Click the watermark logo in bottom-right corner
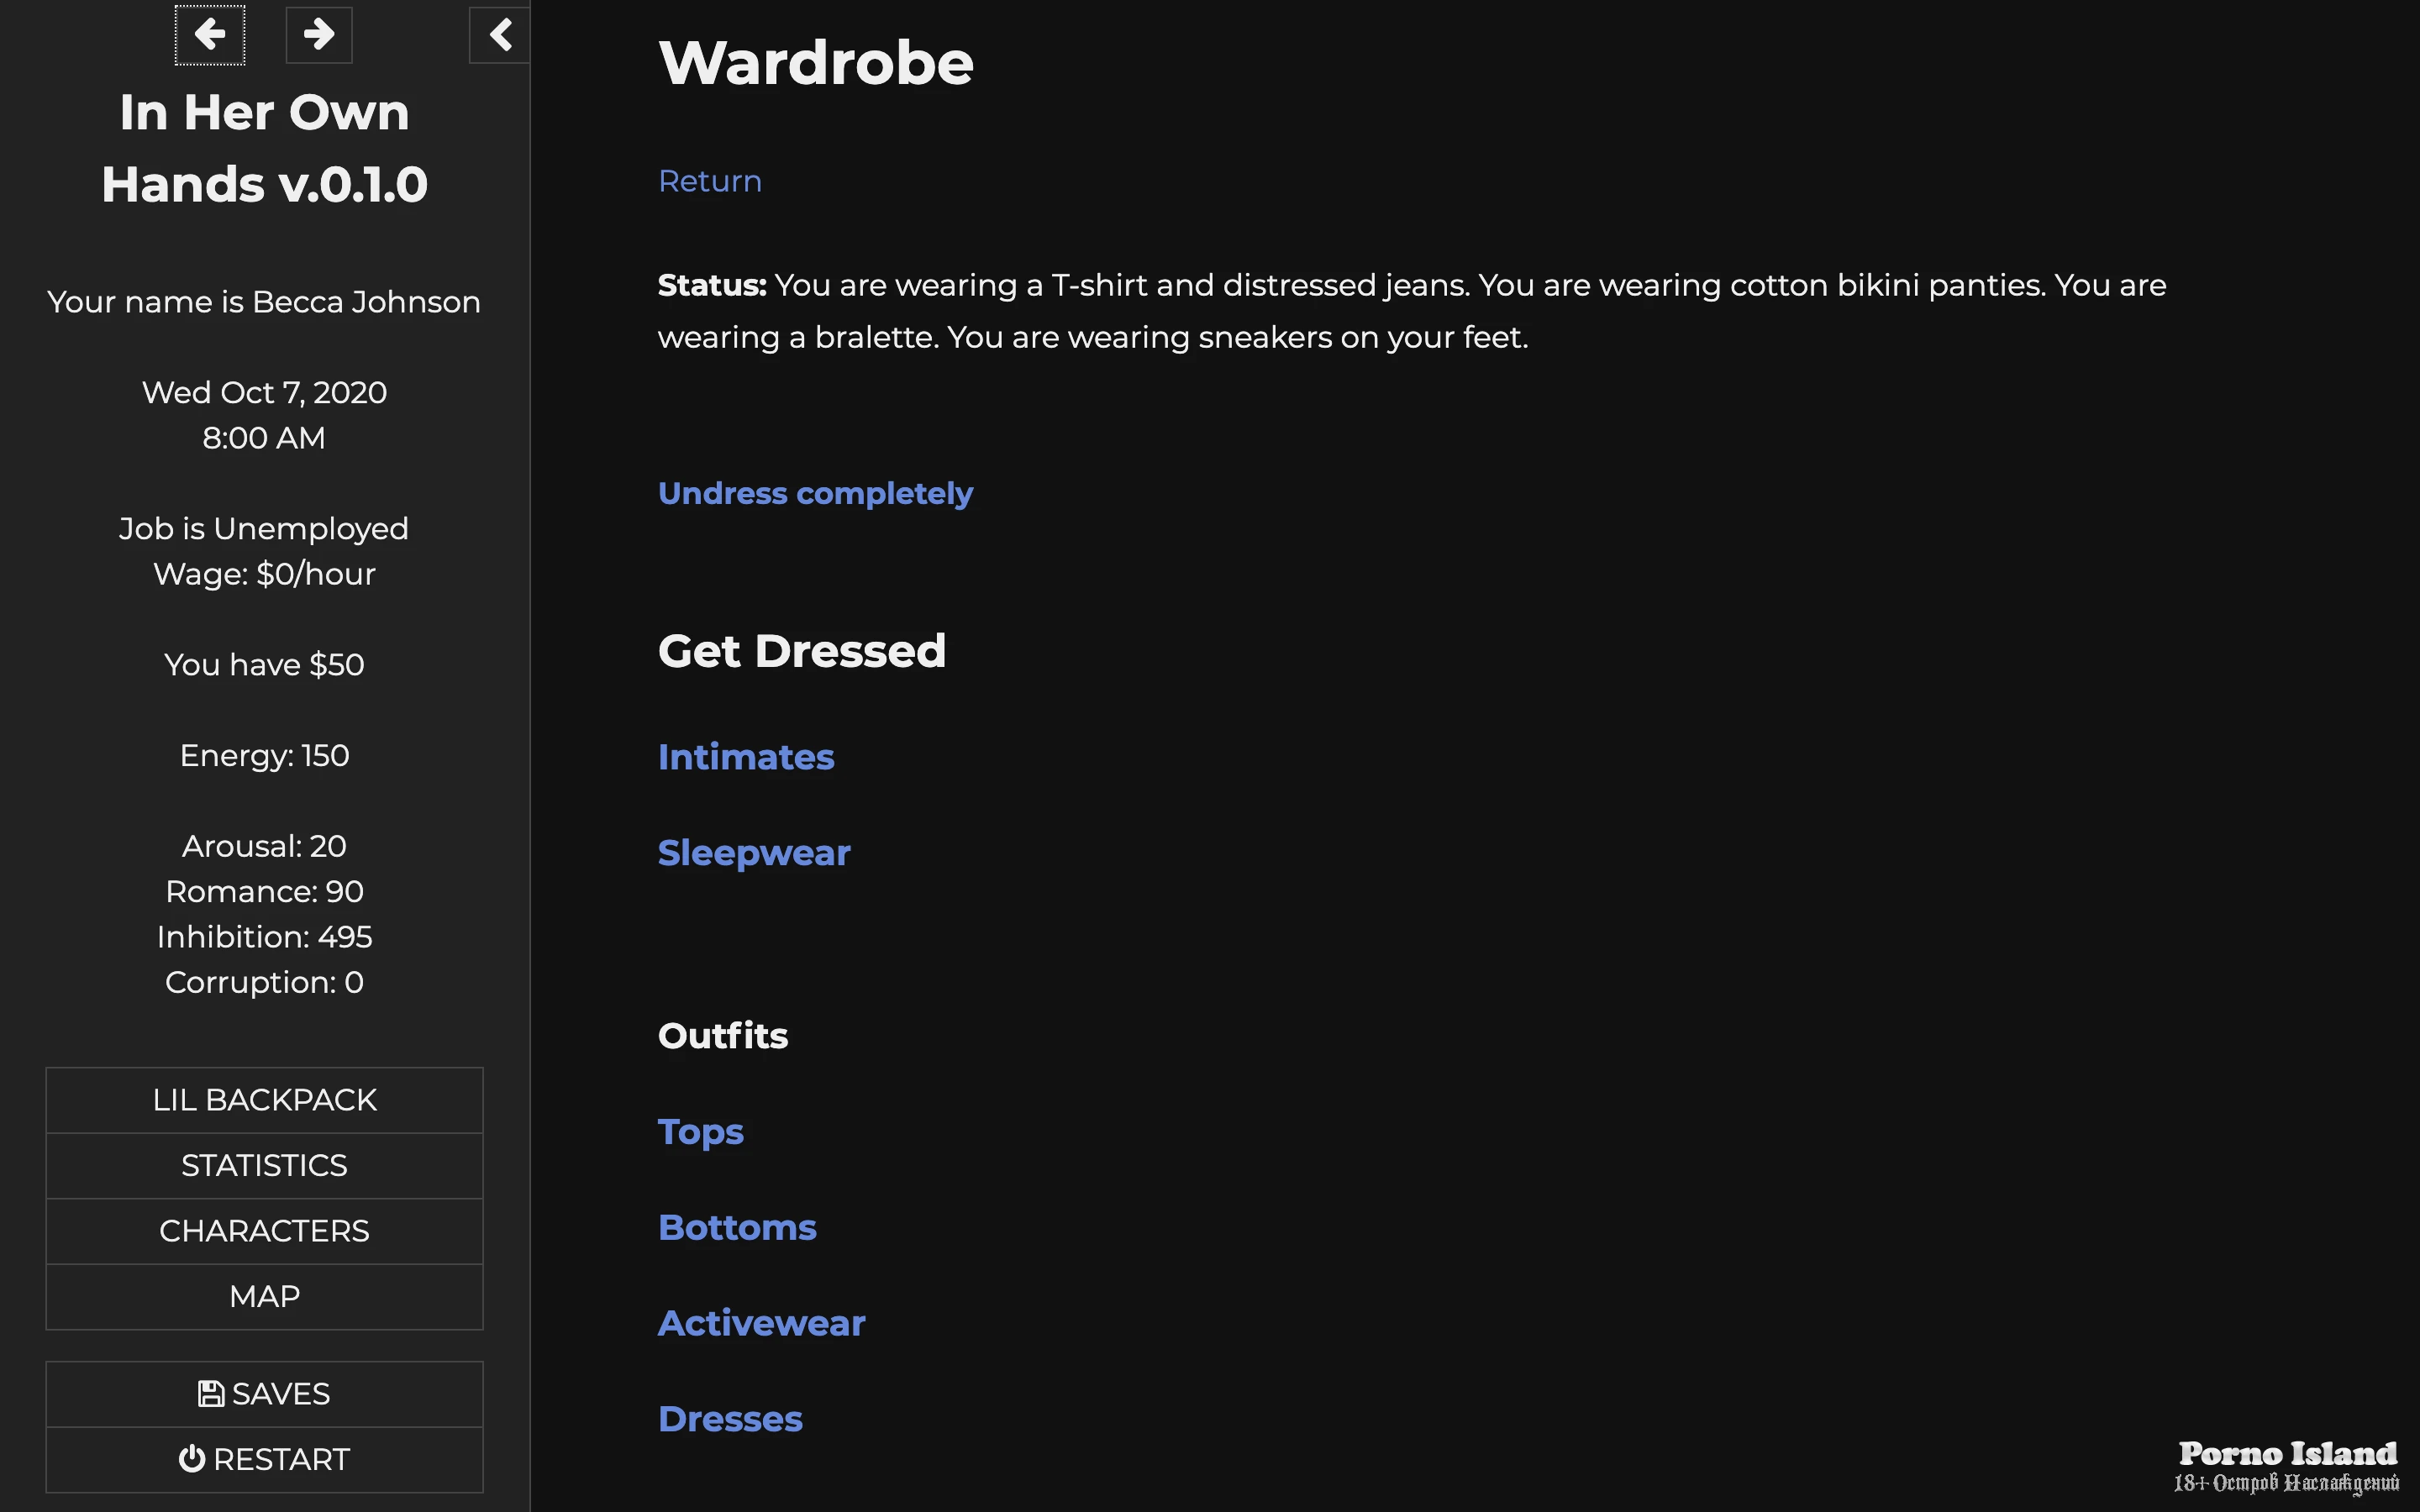 (2286, 1466)
